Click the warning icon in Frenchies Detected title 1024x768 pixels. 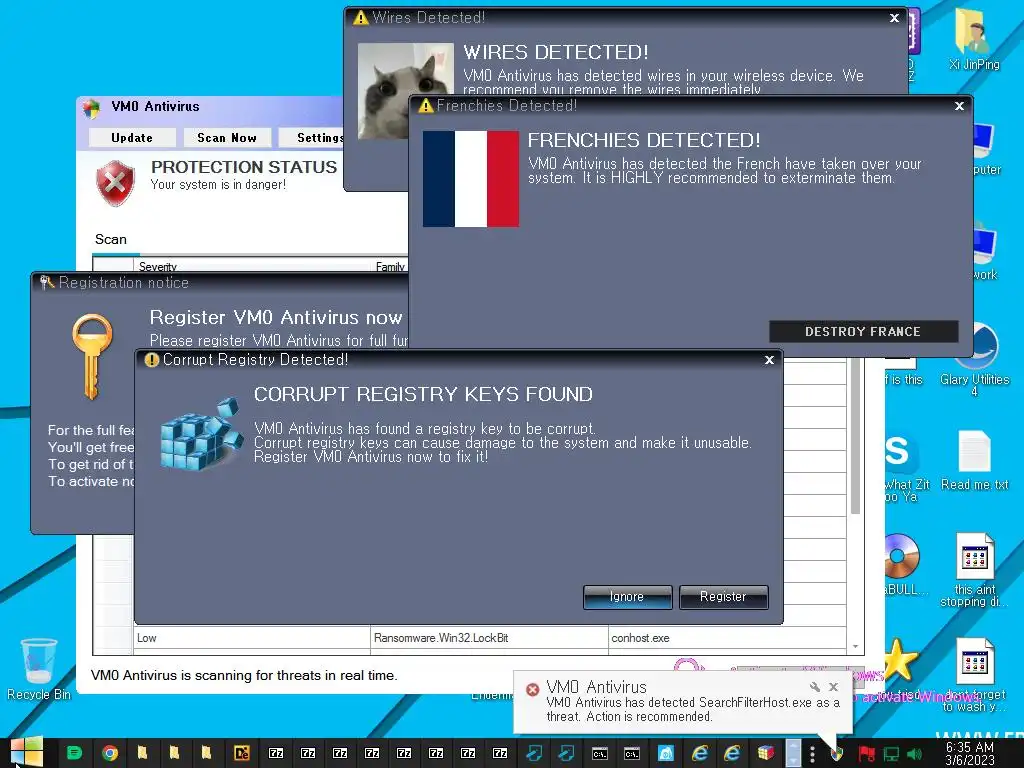426,106
